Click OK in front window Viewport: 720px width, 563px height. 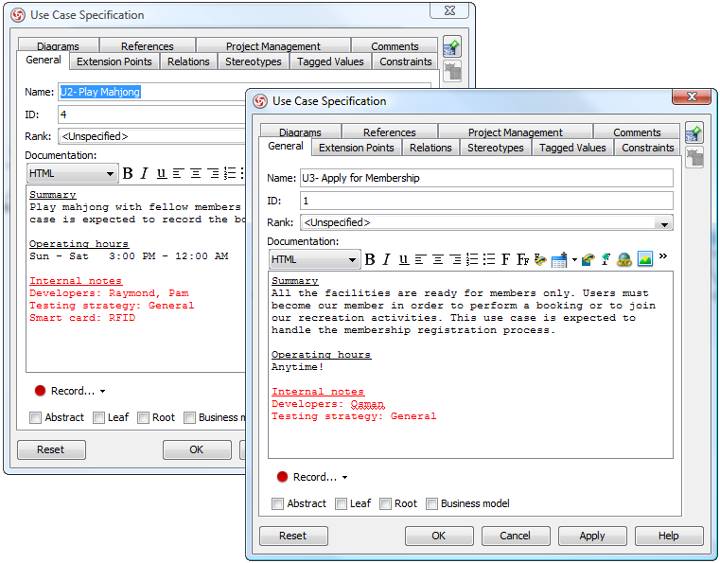click(439, 536)
